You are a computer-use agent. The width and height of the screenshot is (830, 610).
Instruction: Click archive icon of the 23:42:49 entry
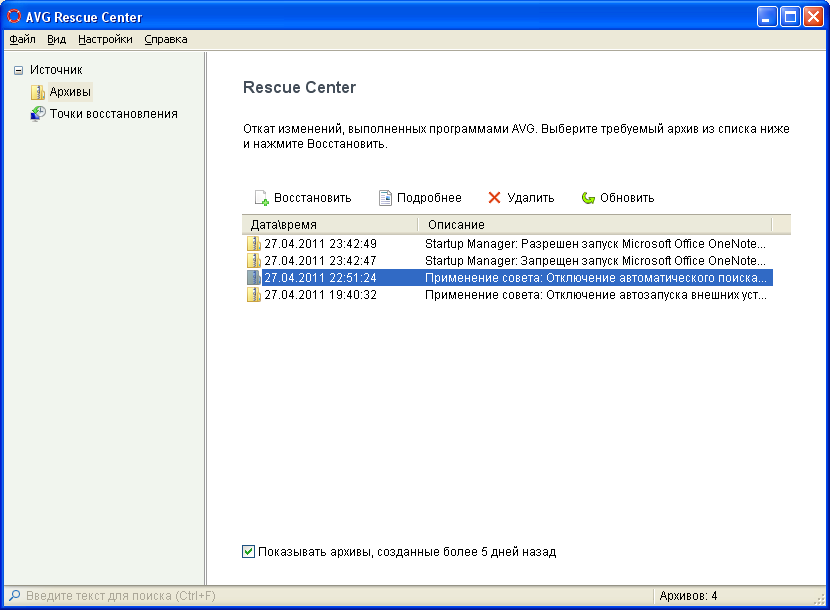click(x=254, y=244)
